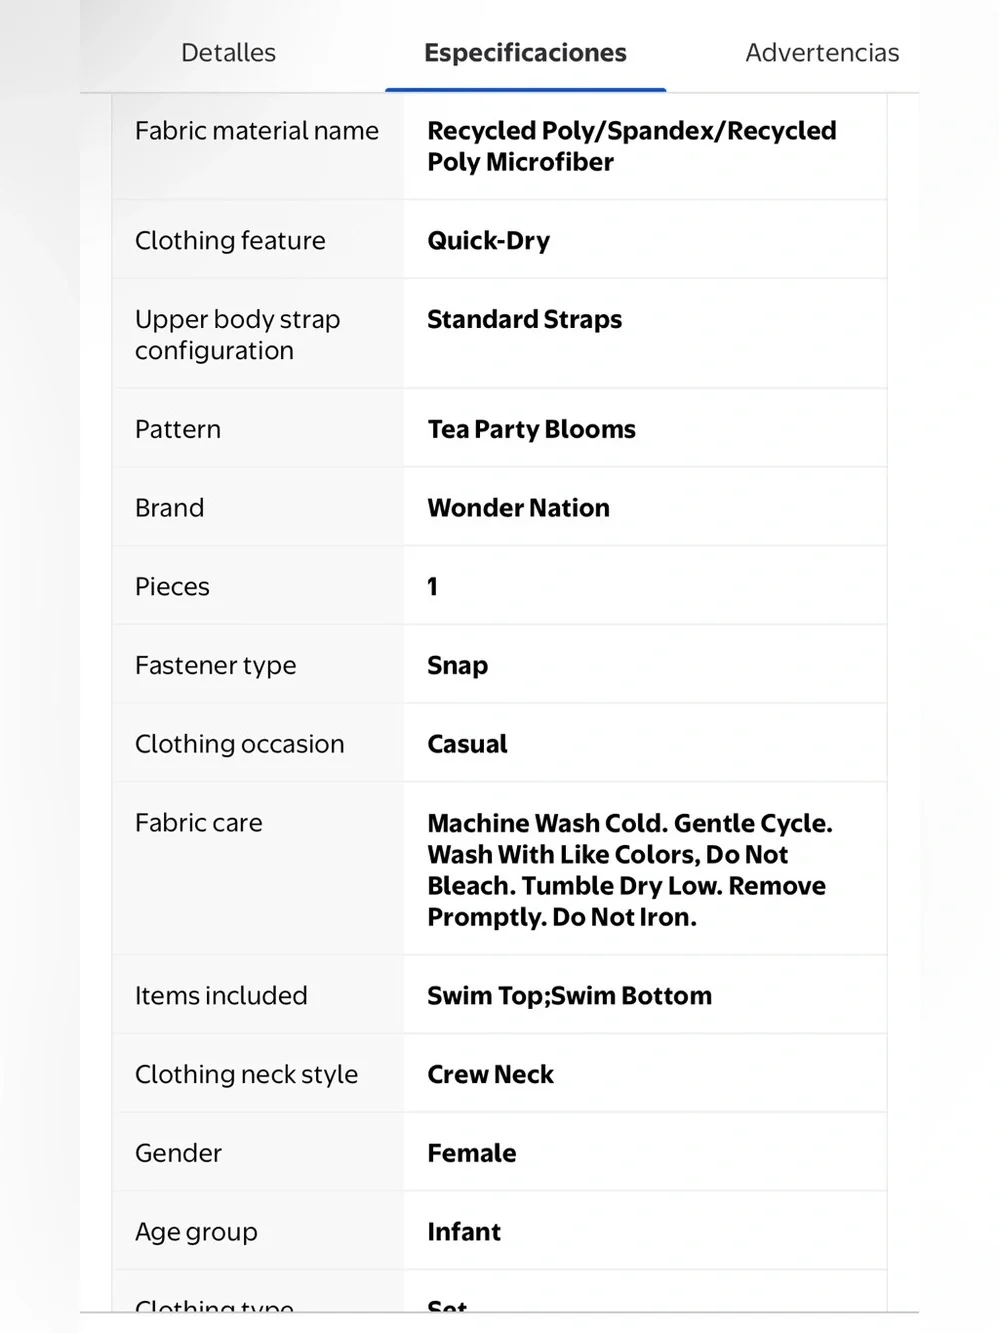Select the Clothing neck style label
The image size is (999, 1333).
pos(246,1075)
